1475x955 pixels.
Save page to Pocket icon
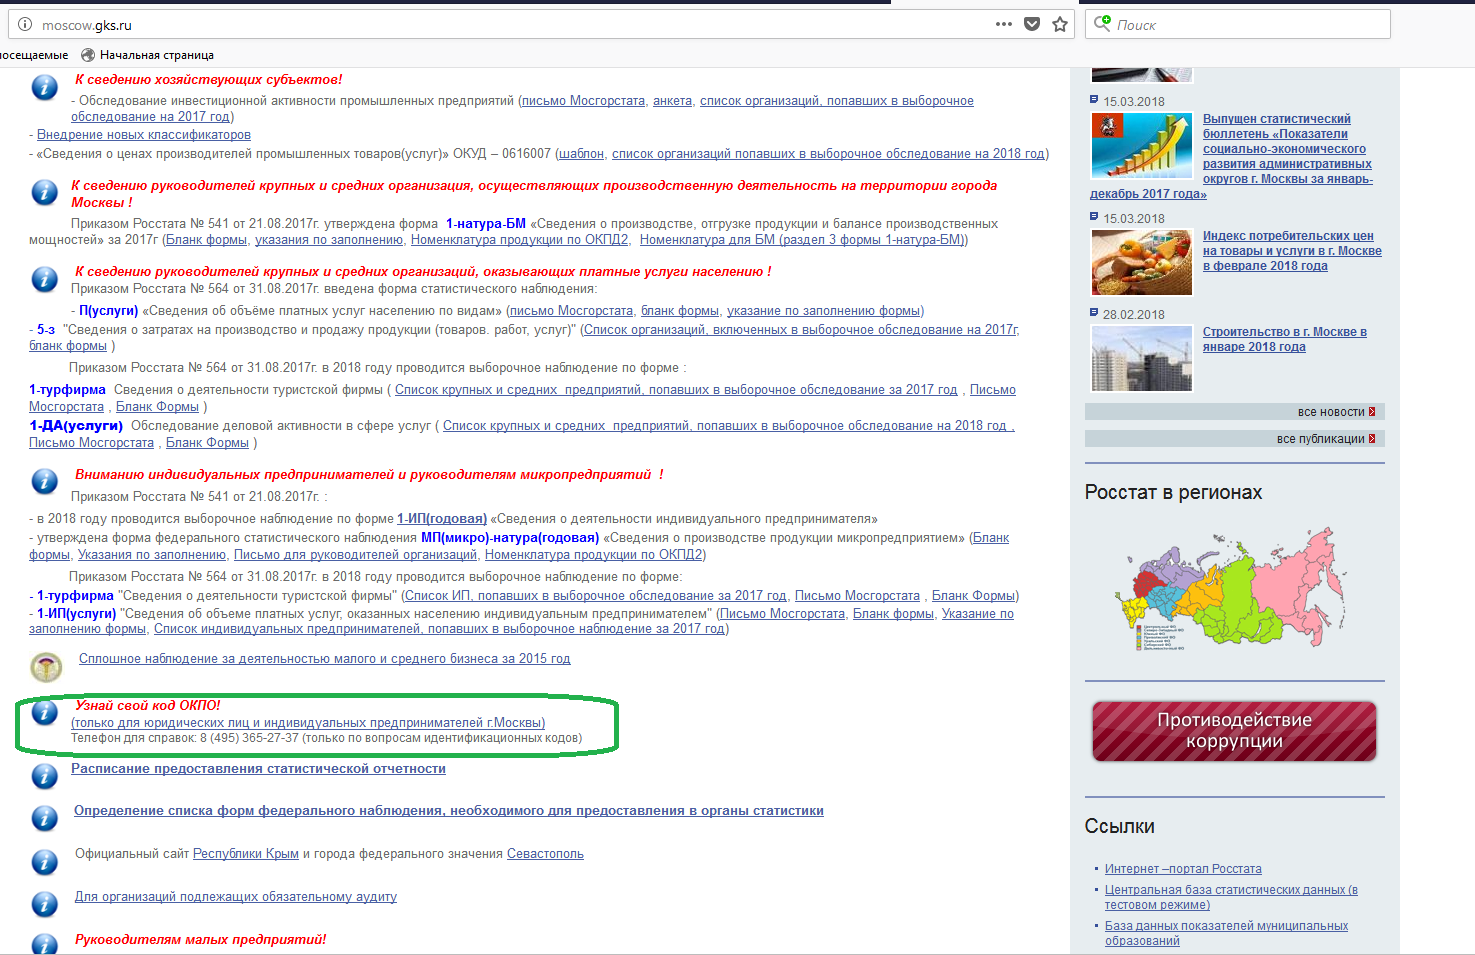tap(1032, 25)
